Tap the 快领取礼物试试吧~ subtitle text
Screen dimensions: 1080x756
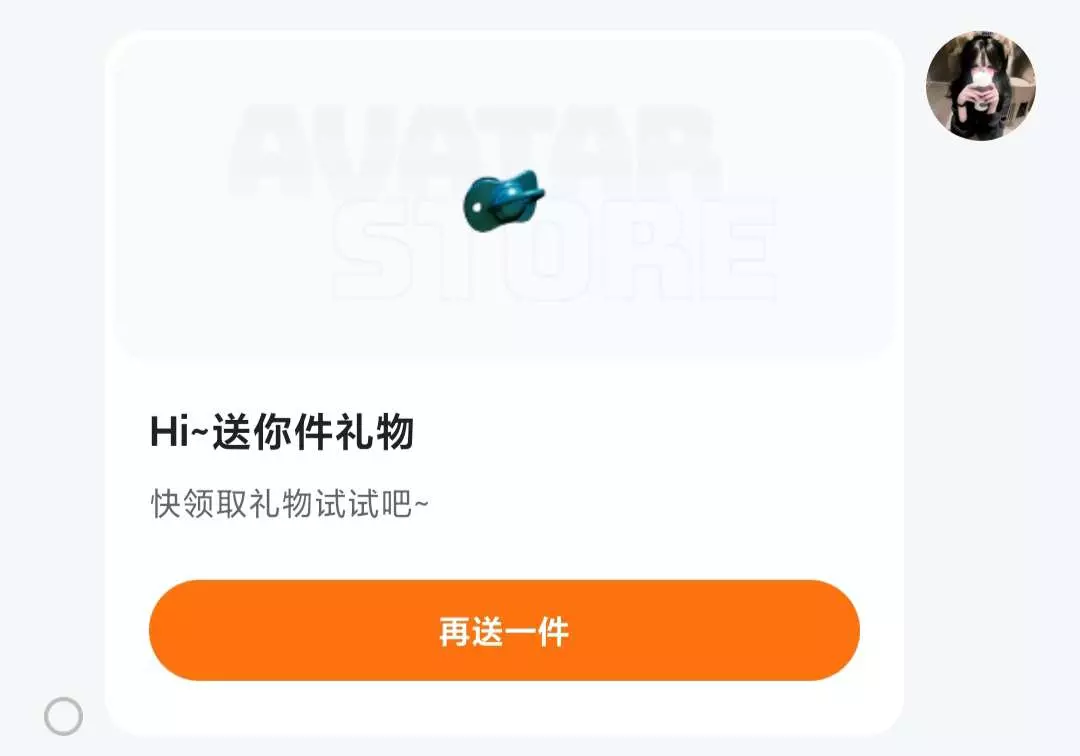(289, 503)
